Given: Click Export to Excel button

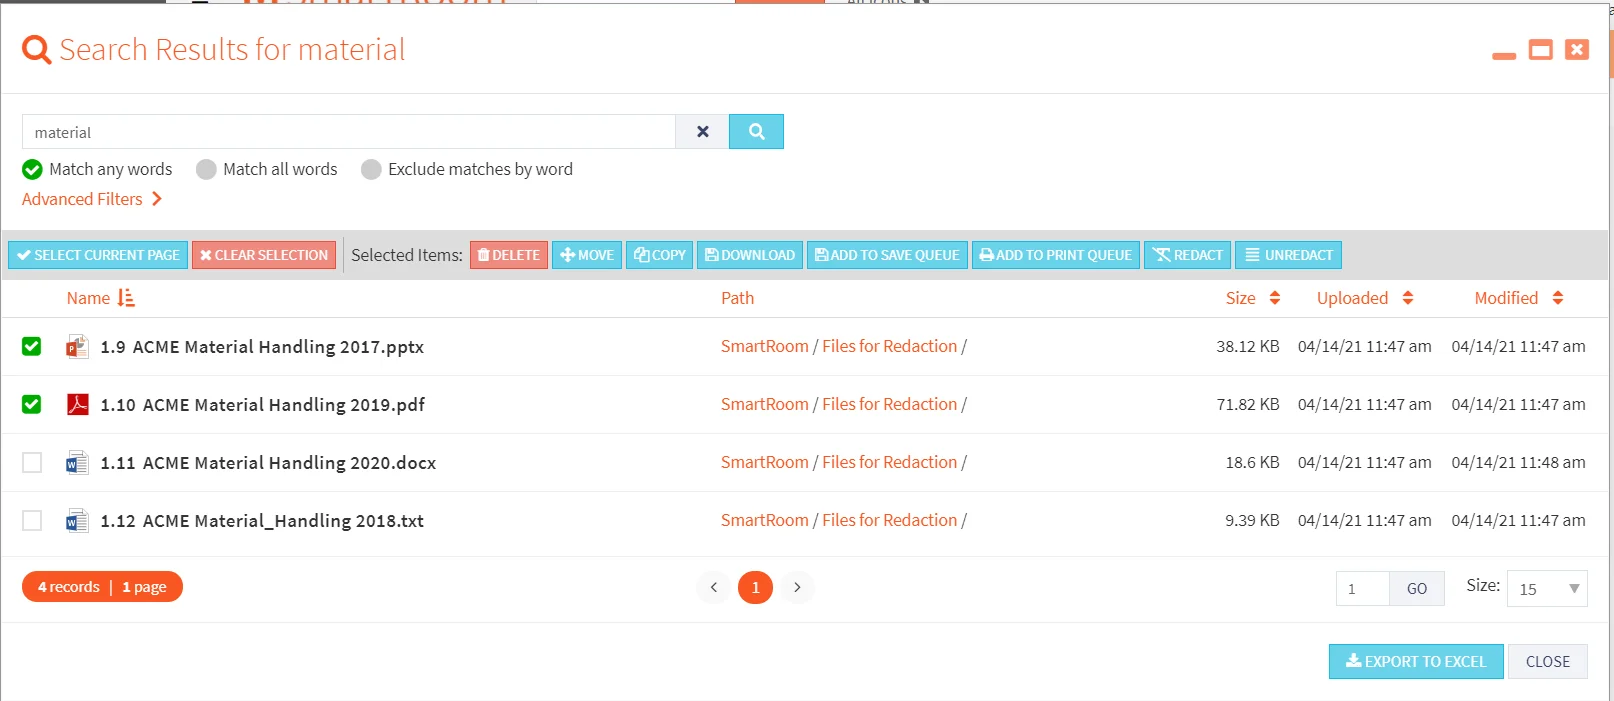Looking at the screenshot, I should [x=1416, y=662].
